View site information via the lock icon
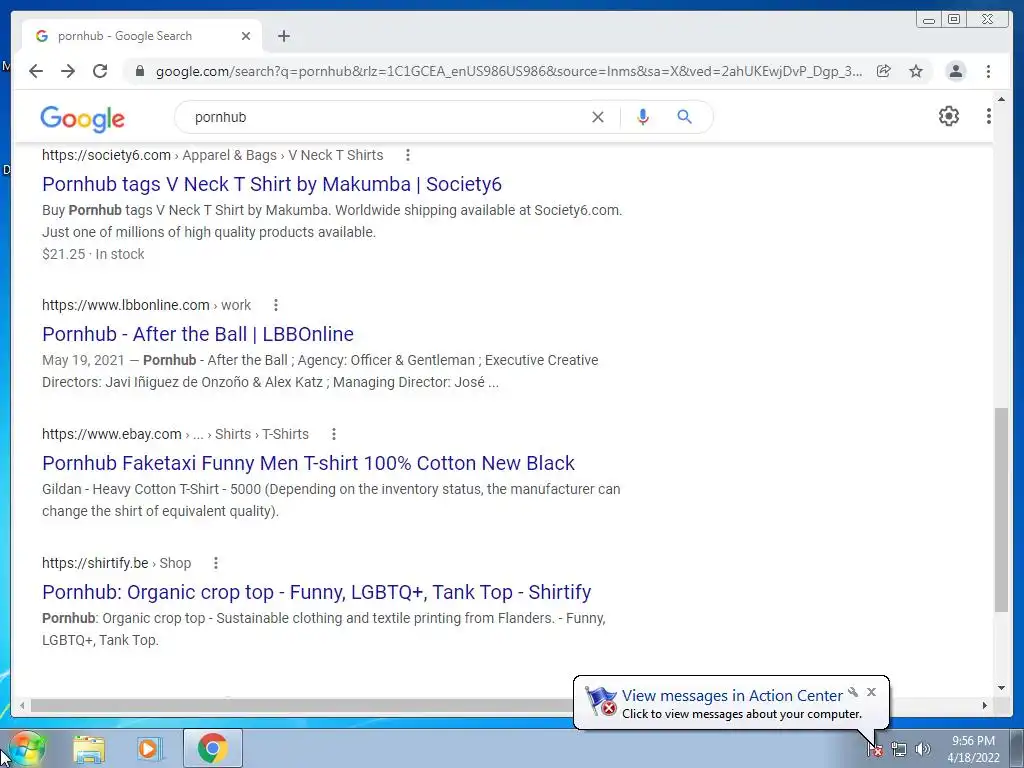1024x768 pixels. pos(139,71)
